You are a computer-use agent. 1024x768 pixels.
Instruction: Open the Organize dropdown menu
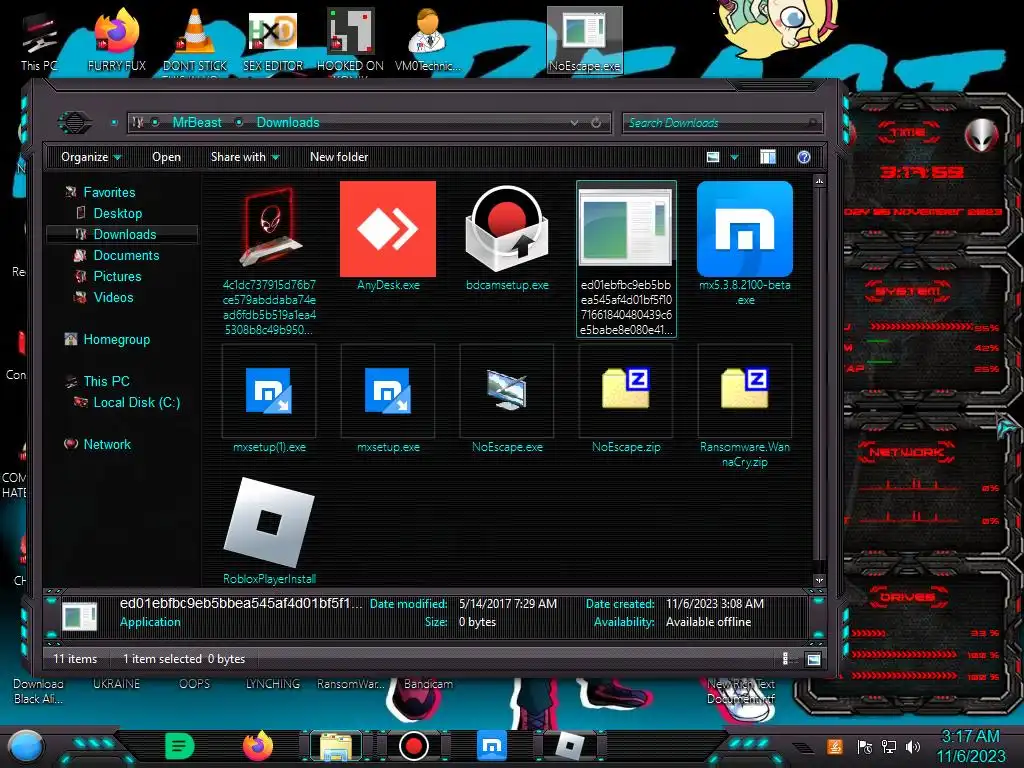tap(91, 157)
